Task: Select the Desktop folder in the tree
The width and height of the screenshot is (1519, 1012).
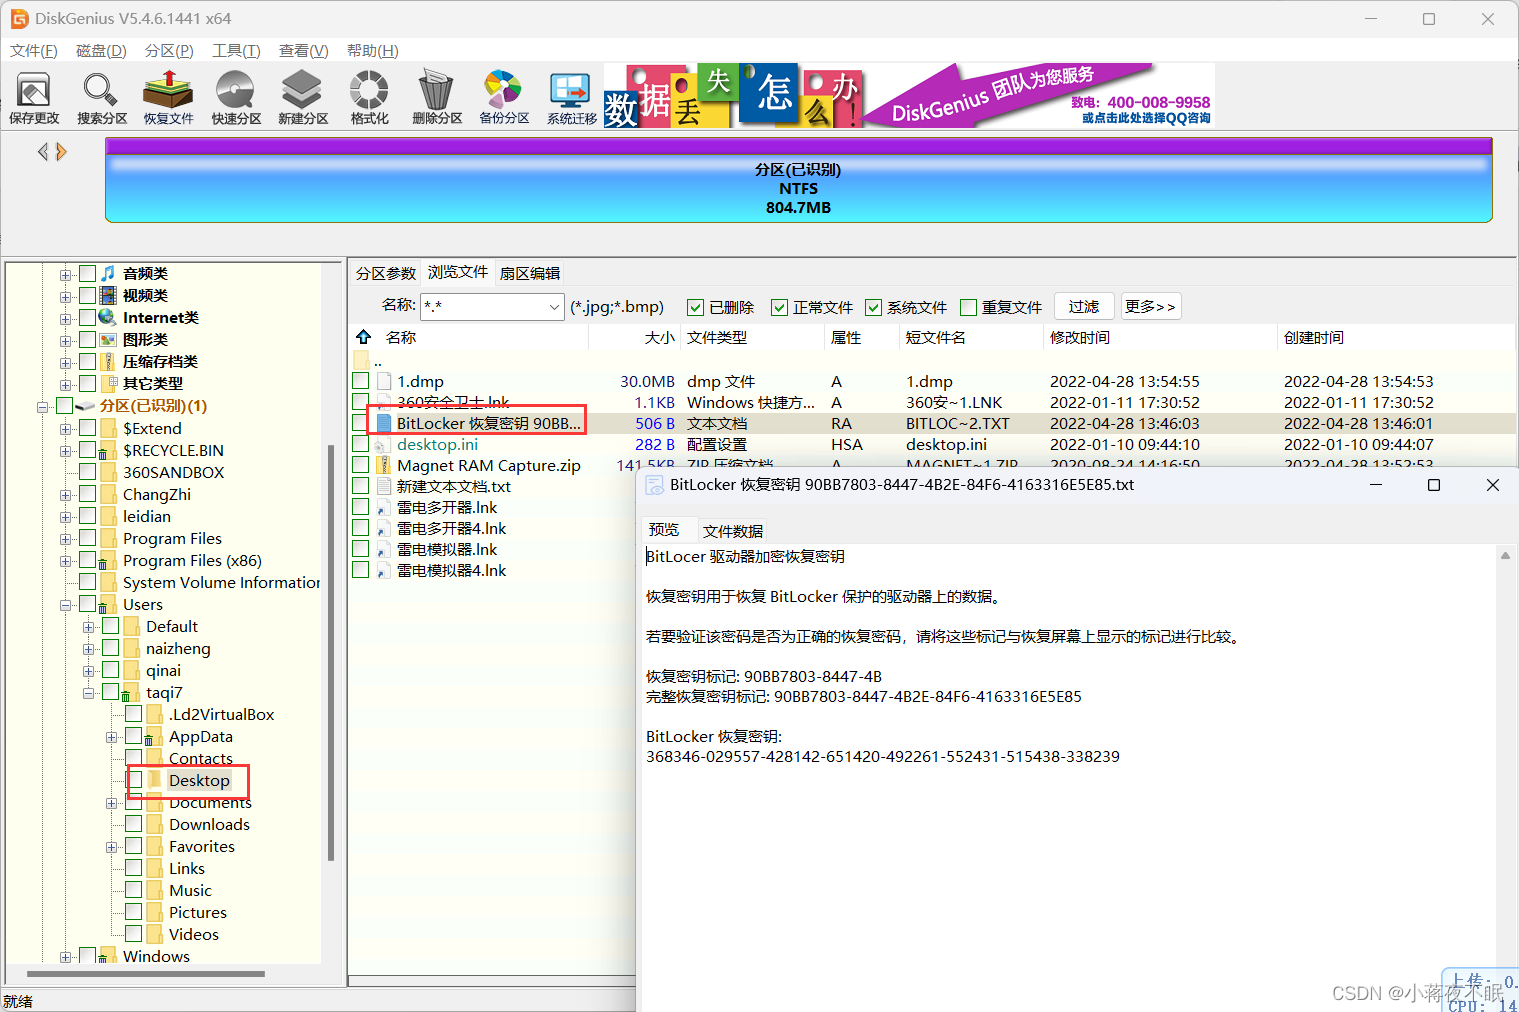Action: (x=197, y=780)
